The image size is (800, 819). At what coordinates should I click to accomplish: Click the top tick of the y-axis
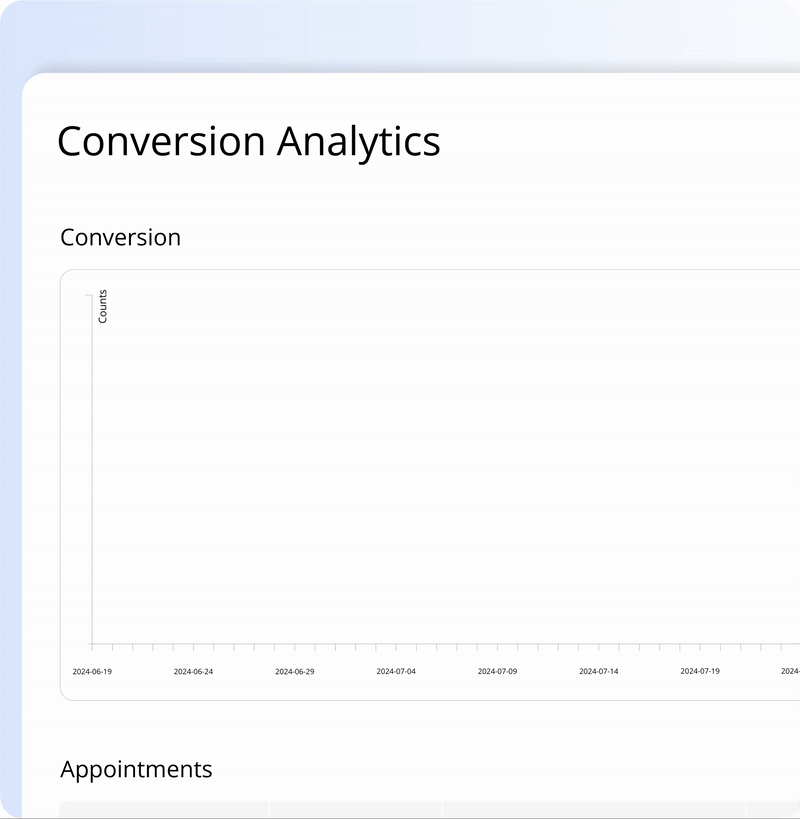pyautogui.click(x=89, y=295)
